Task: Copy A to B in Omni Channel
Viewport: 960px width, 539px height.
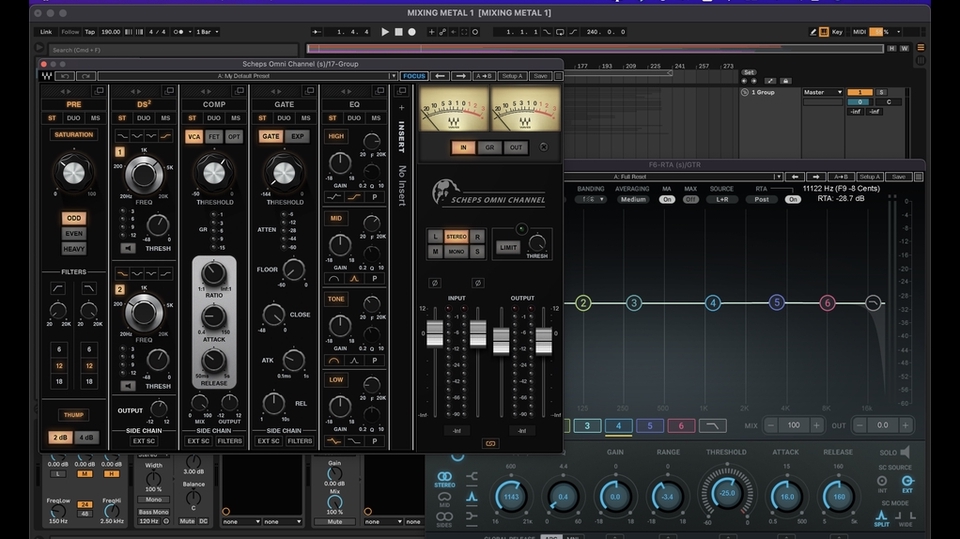Action: 484,76
